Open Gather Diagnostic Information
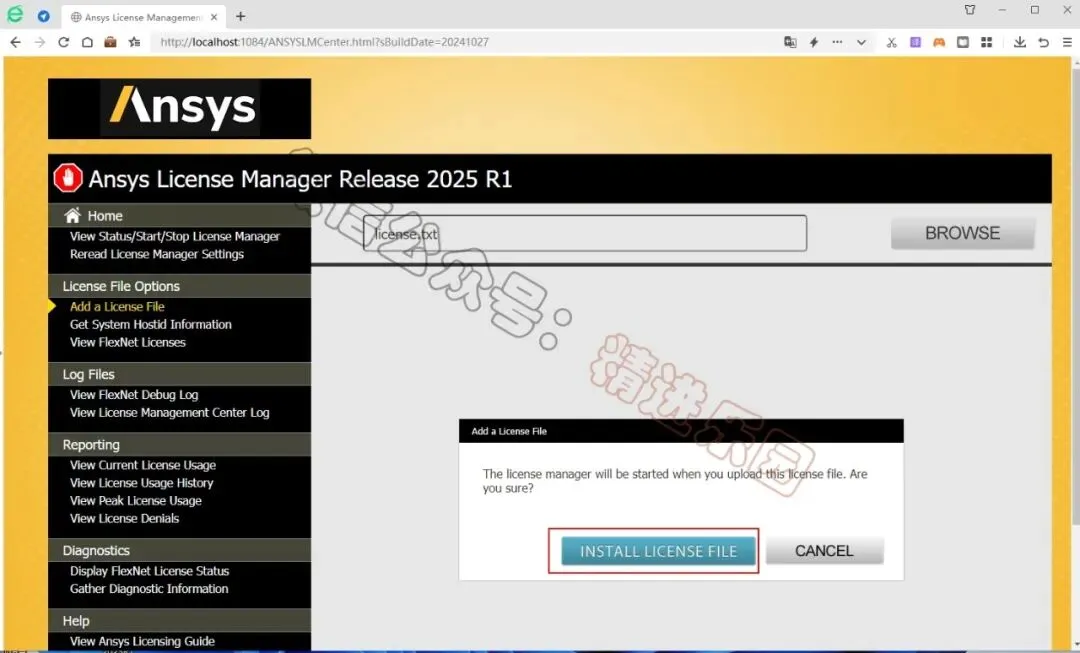This screenshot has height=653, width=1080. 149,589
